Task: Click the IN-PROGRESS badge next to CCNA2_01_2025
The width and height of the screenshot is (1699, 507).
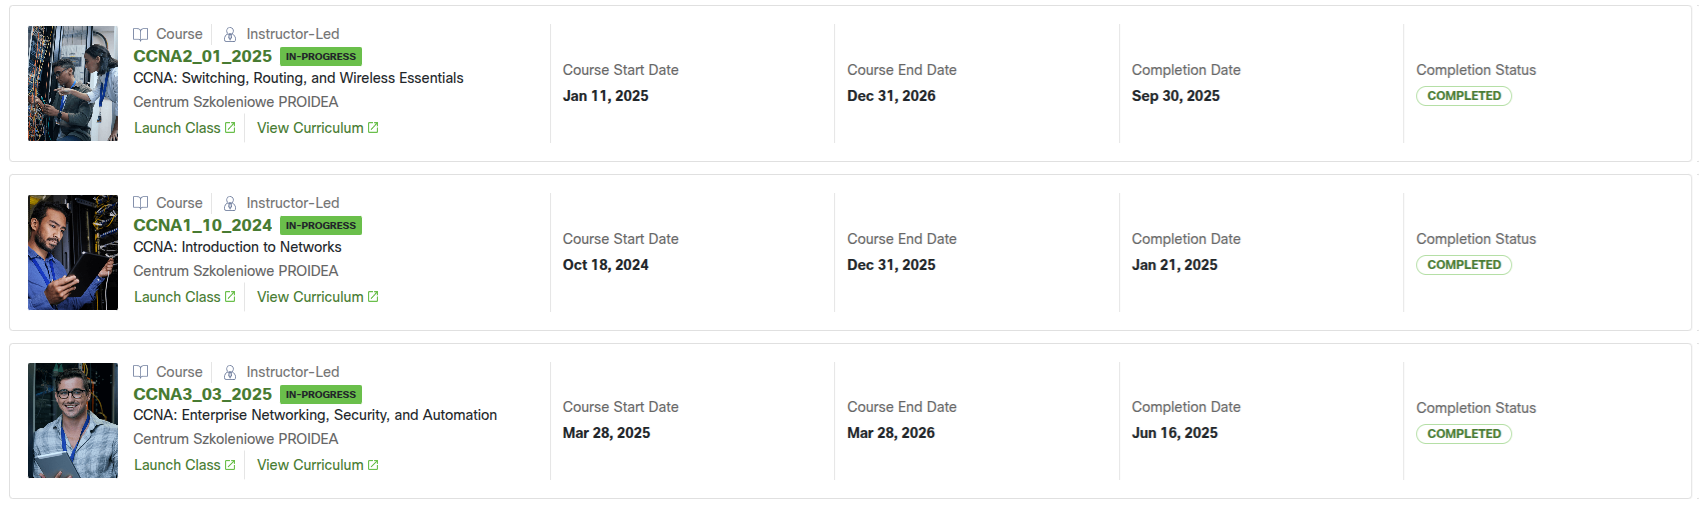Action: pos(321,57)
